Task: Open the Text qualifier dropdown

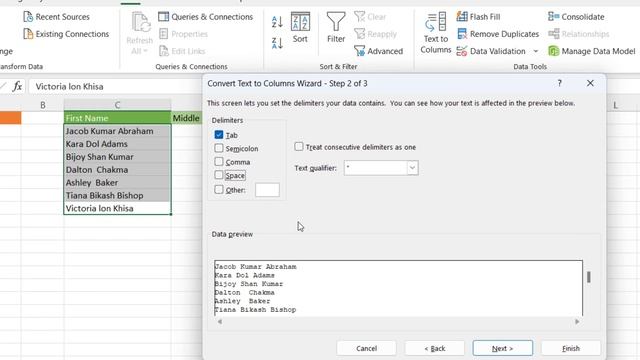Action: [412, 168]
